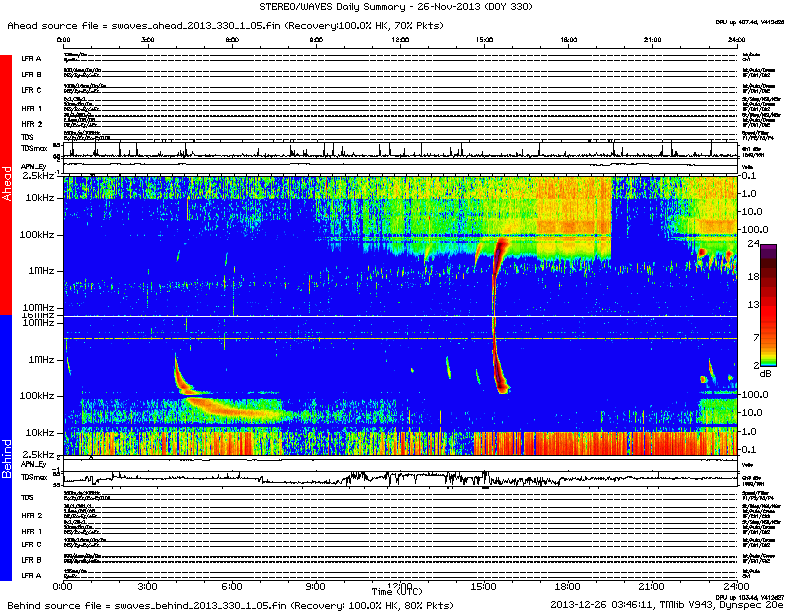Click the LFR B row label at bottom
Viewport: 792px width, 612px height.
point(31,560)
